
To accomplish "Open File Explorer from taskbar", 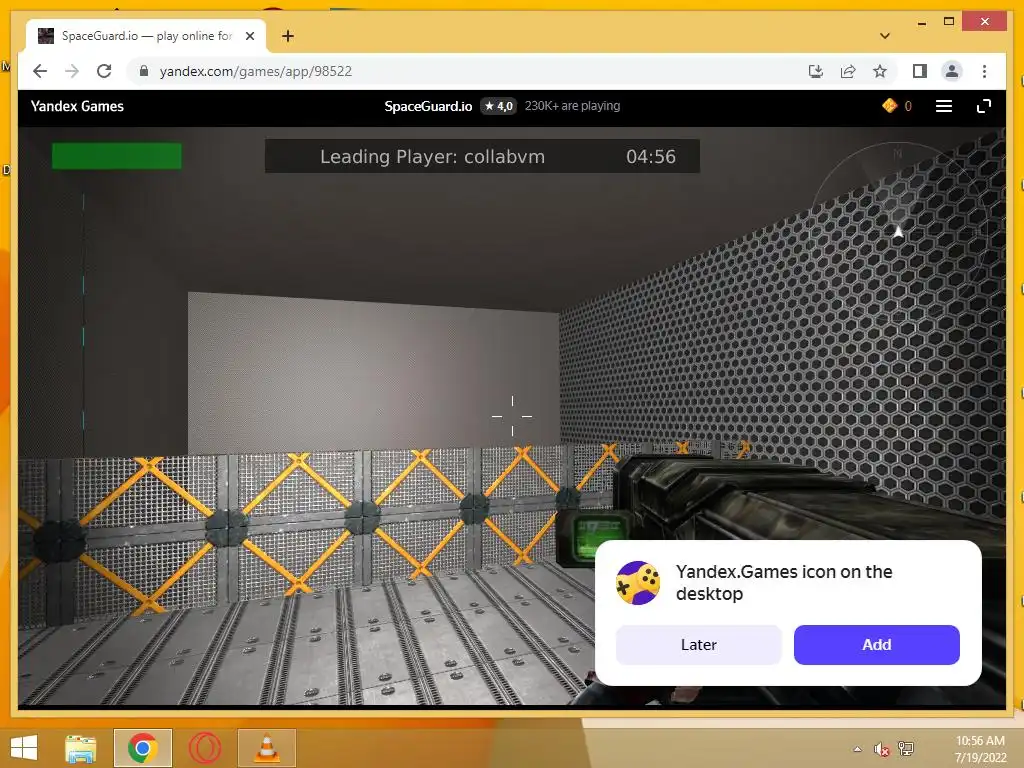I will (x=80, y=748).
